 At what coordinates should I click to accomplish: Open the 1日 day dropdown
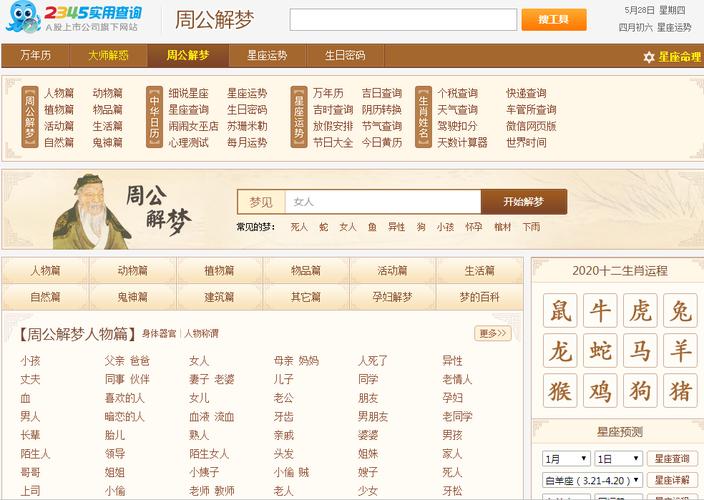618,459
